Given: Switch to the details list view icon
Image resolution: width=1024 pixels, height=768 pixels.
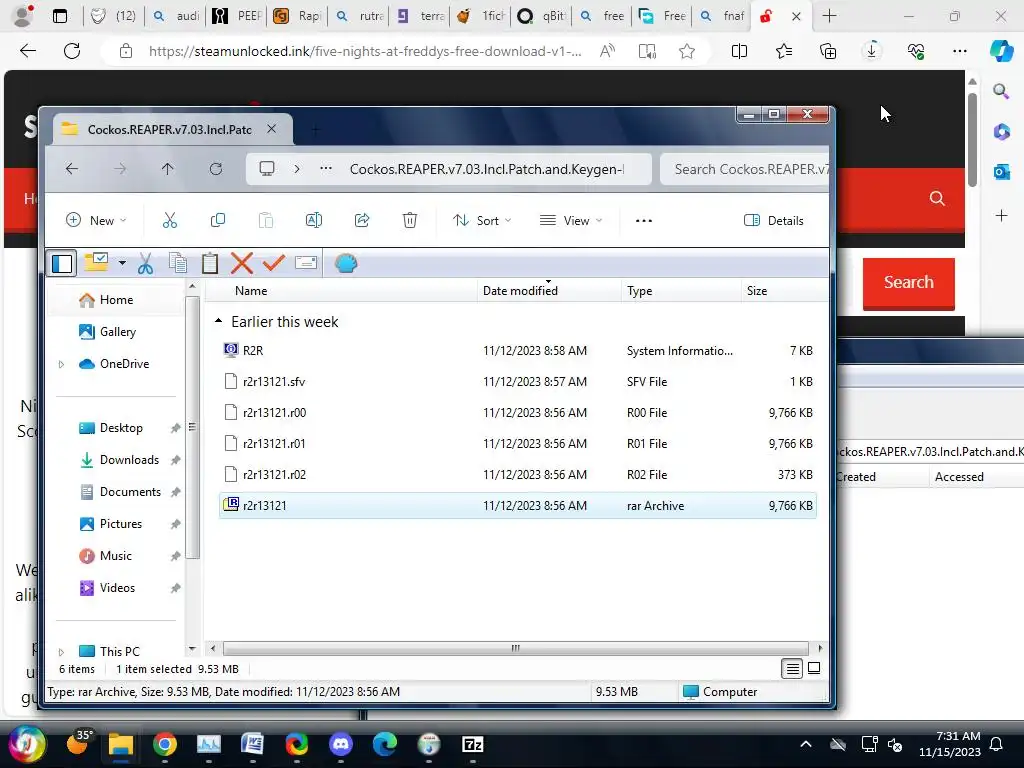Looking at the screenshot, I should tap(792, 669).
